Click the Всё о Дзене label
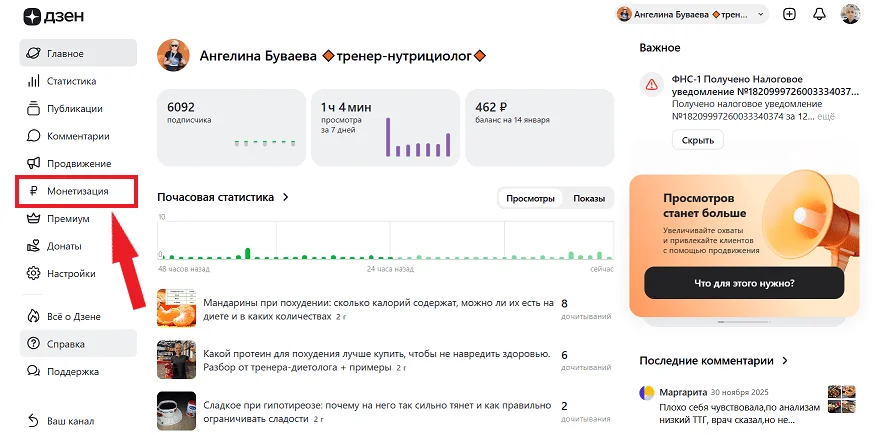 coord(74,316)
